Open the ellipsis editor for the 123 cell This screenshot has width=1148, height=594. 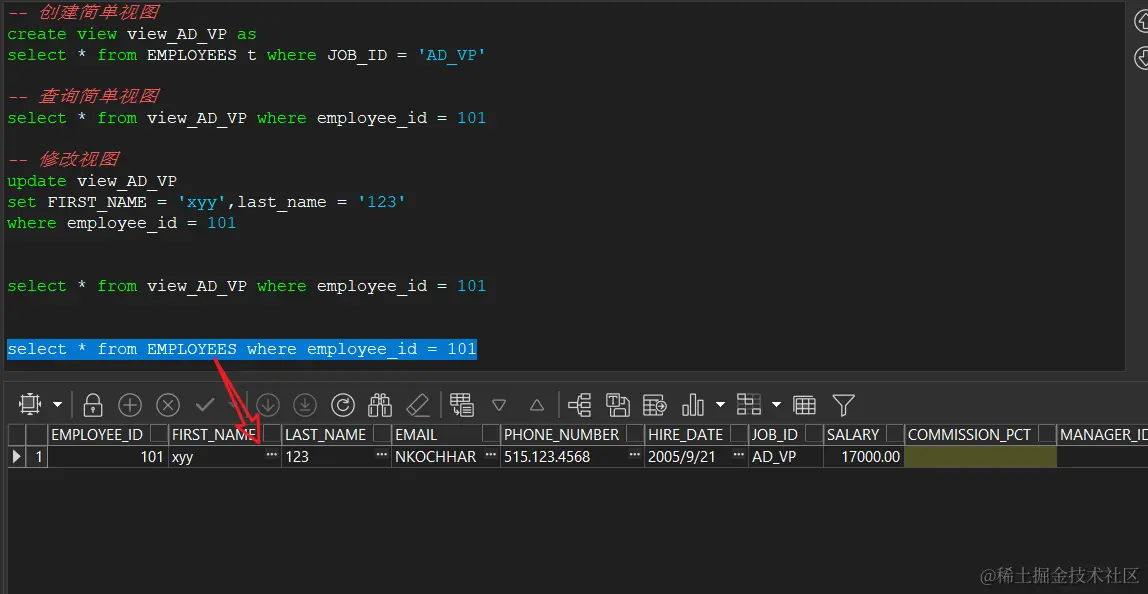point(381,456)
